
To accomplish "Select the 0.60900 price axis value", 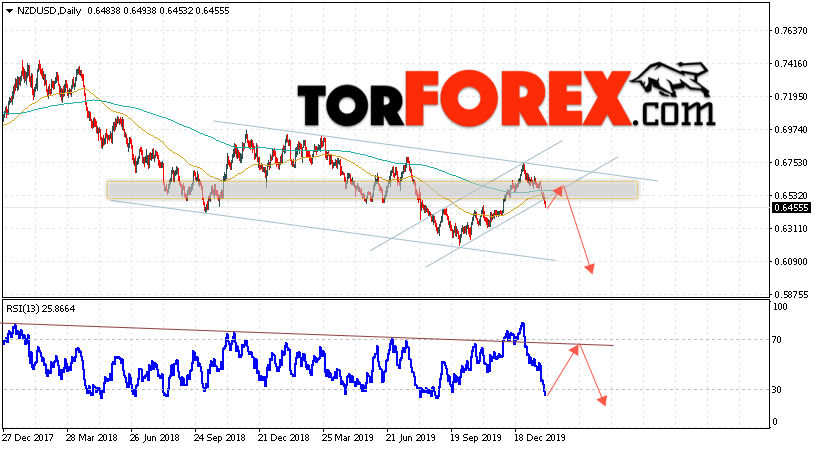I will pyautogui.click(x=791, y=262).
